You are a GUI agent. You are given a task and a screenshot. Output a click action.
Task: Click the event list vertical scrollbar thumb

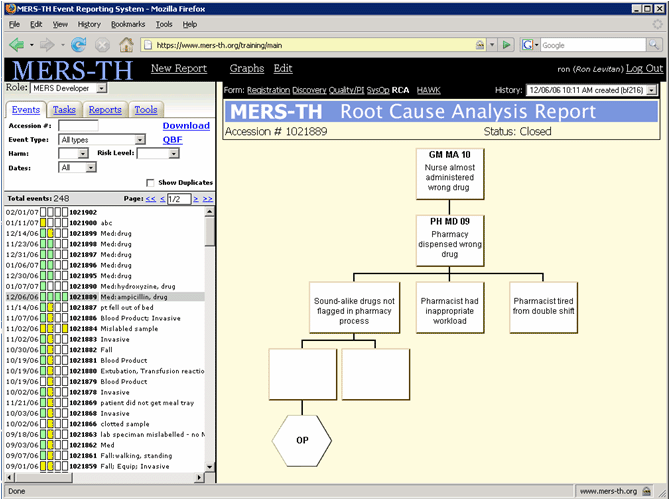tap(209, 231)
